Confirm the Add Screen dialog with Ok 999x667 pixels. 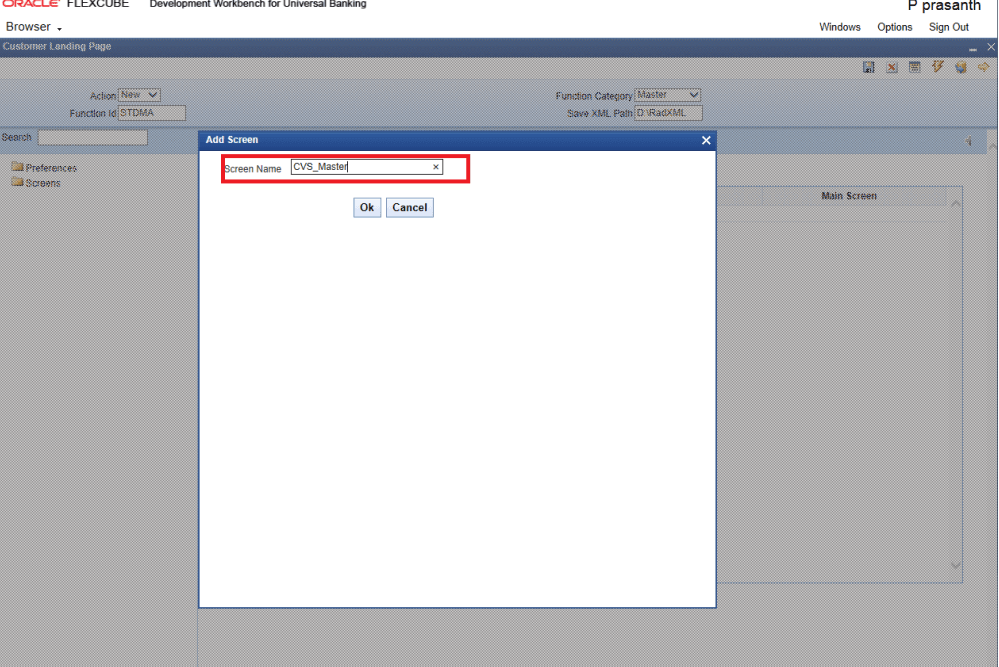pyautogui.click(x=367, y=207)
